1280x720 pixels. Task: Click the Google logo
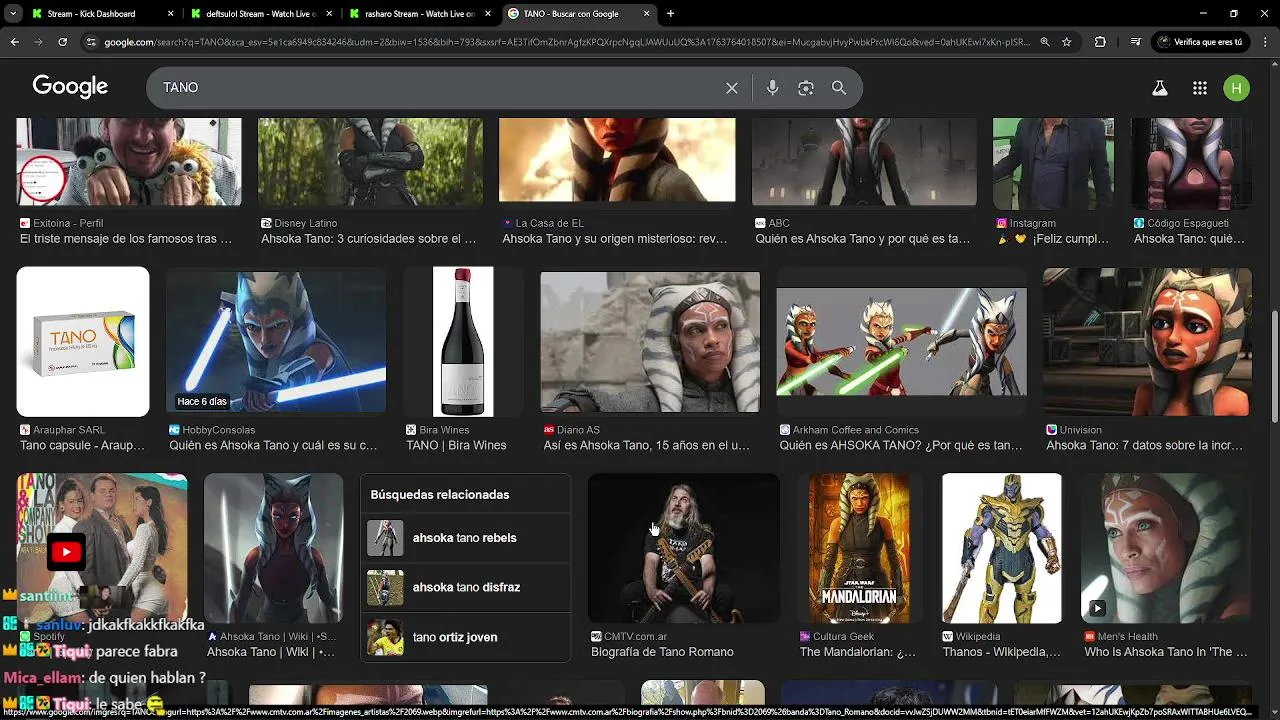coord(70,87)
